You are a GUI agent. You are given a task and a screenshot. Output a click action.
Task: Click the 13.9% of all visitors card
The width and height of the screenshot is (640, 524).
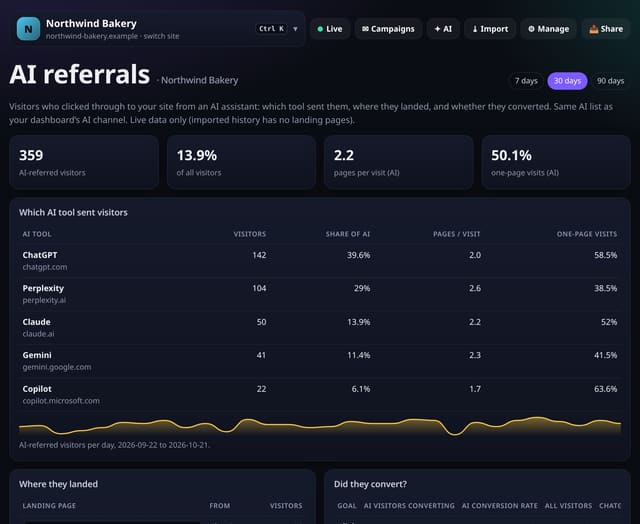[x=241, y=162]
